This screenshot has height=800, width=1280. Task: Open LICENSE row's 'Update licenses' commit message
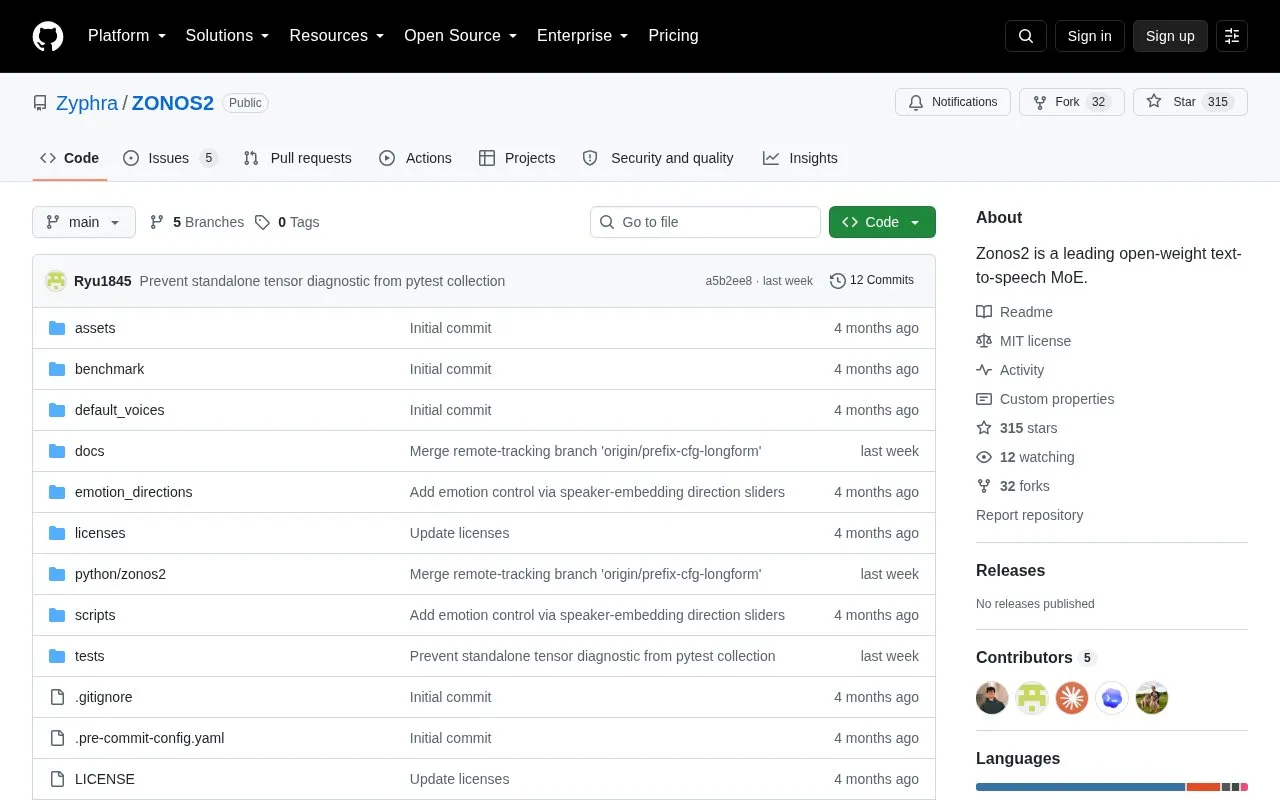click(460, 779)
